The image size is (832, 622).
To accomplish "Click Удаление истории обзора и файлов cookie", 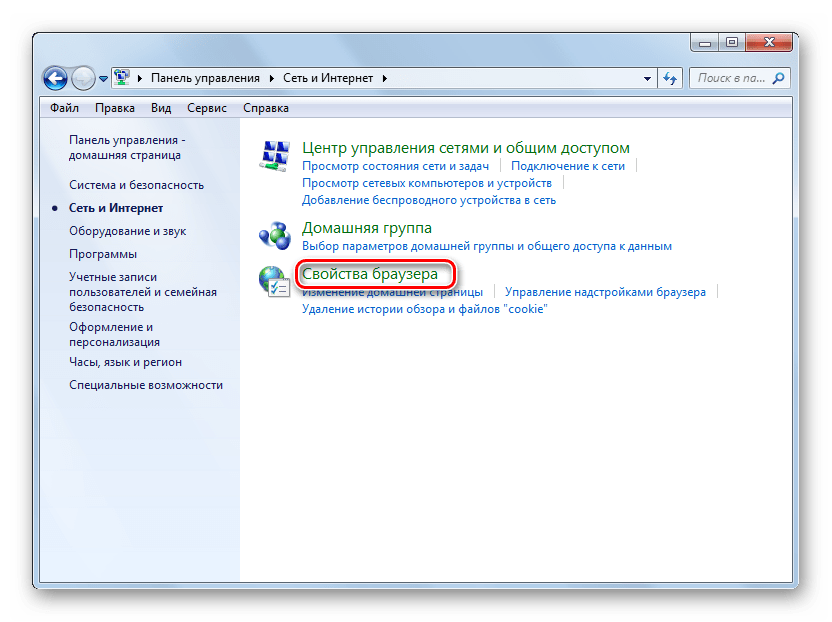I will coord(424,309).
